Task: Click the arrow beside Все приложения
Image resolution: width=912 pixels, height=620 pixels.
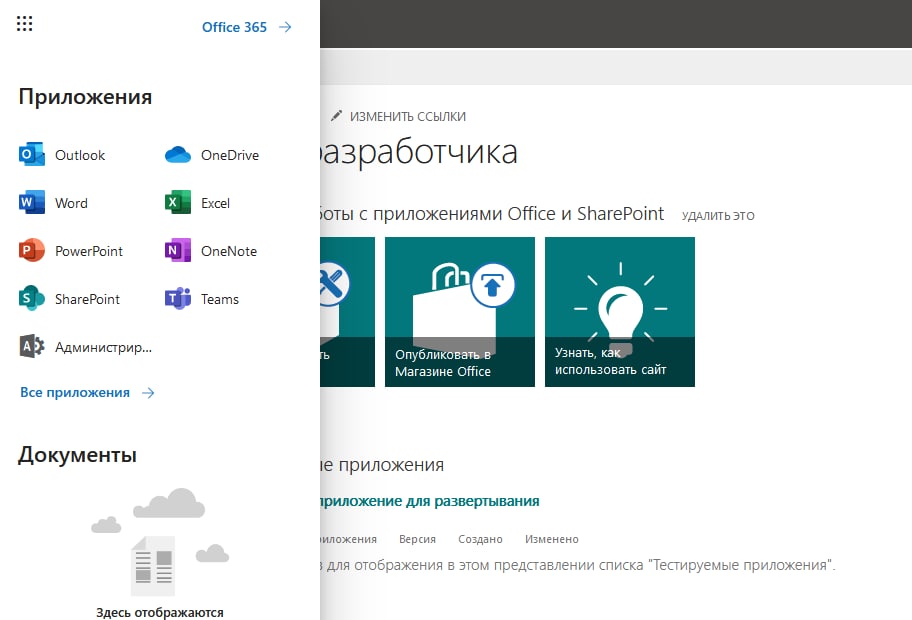Action: 148,393
